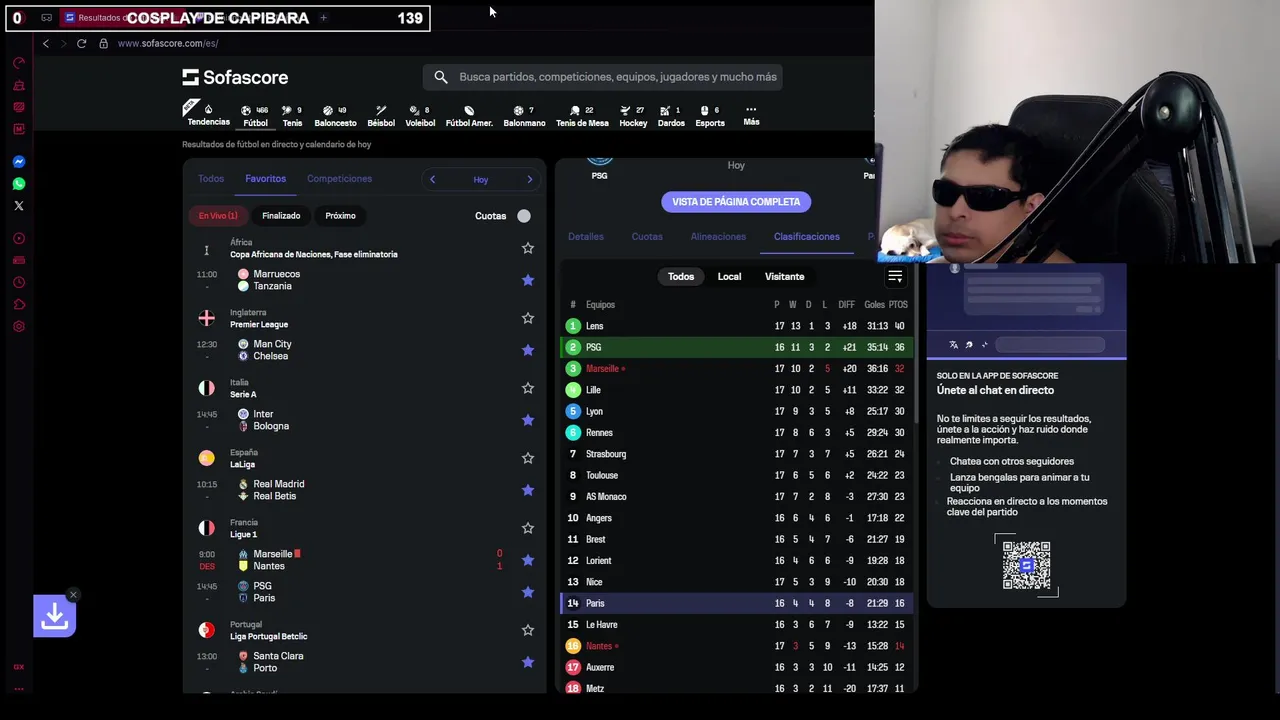Favorite the LaLiga competition star
Screen dimensions: 1280x720
(x=528, y=458)
